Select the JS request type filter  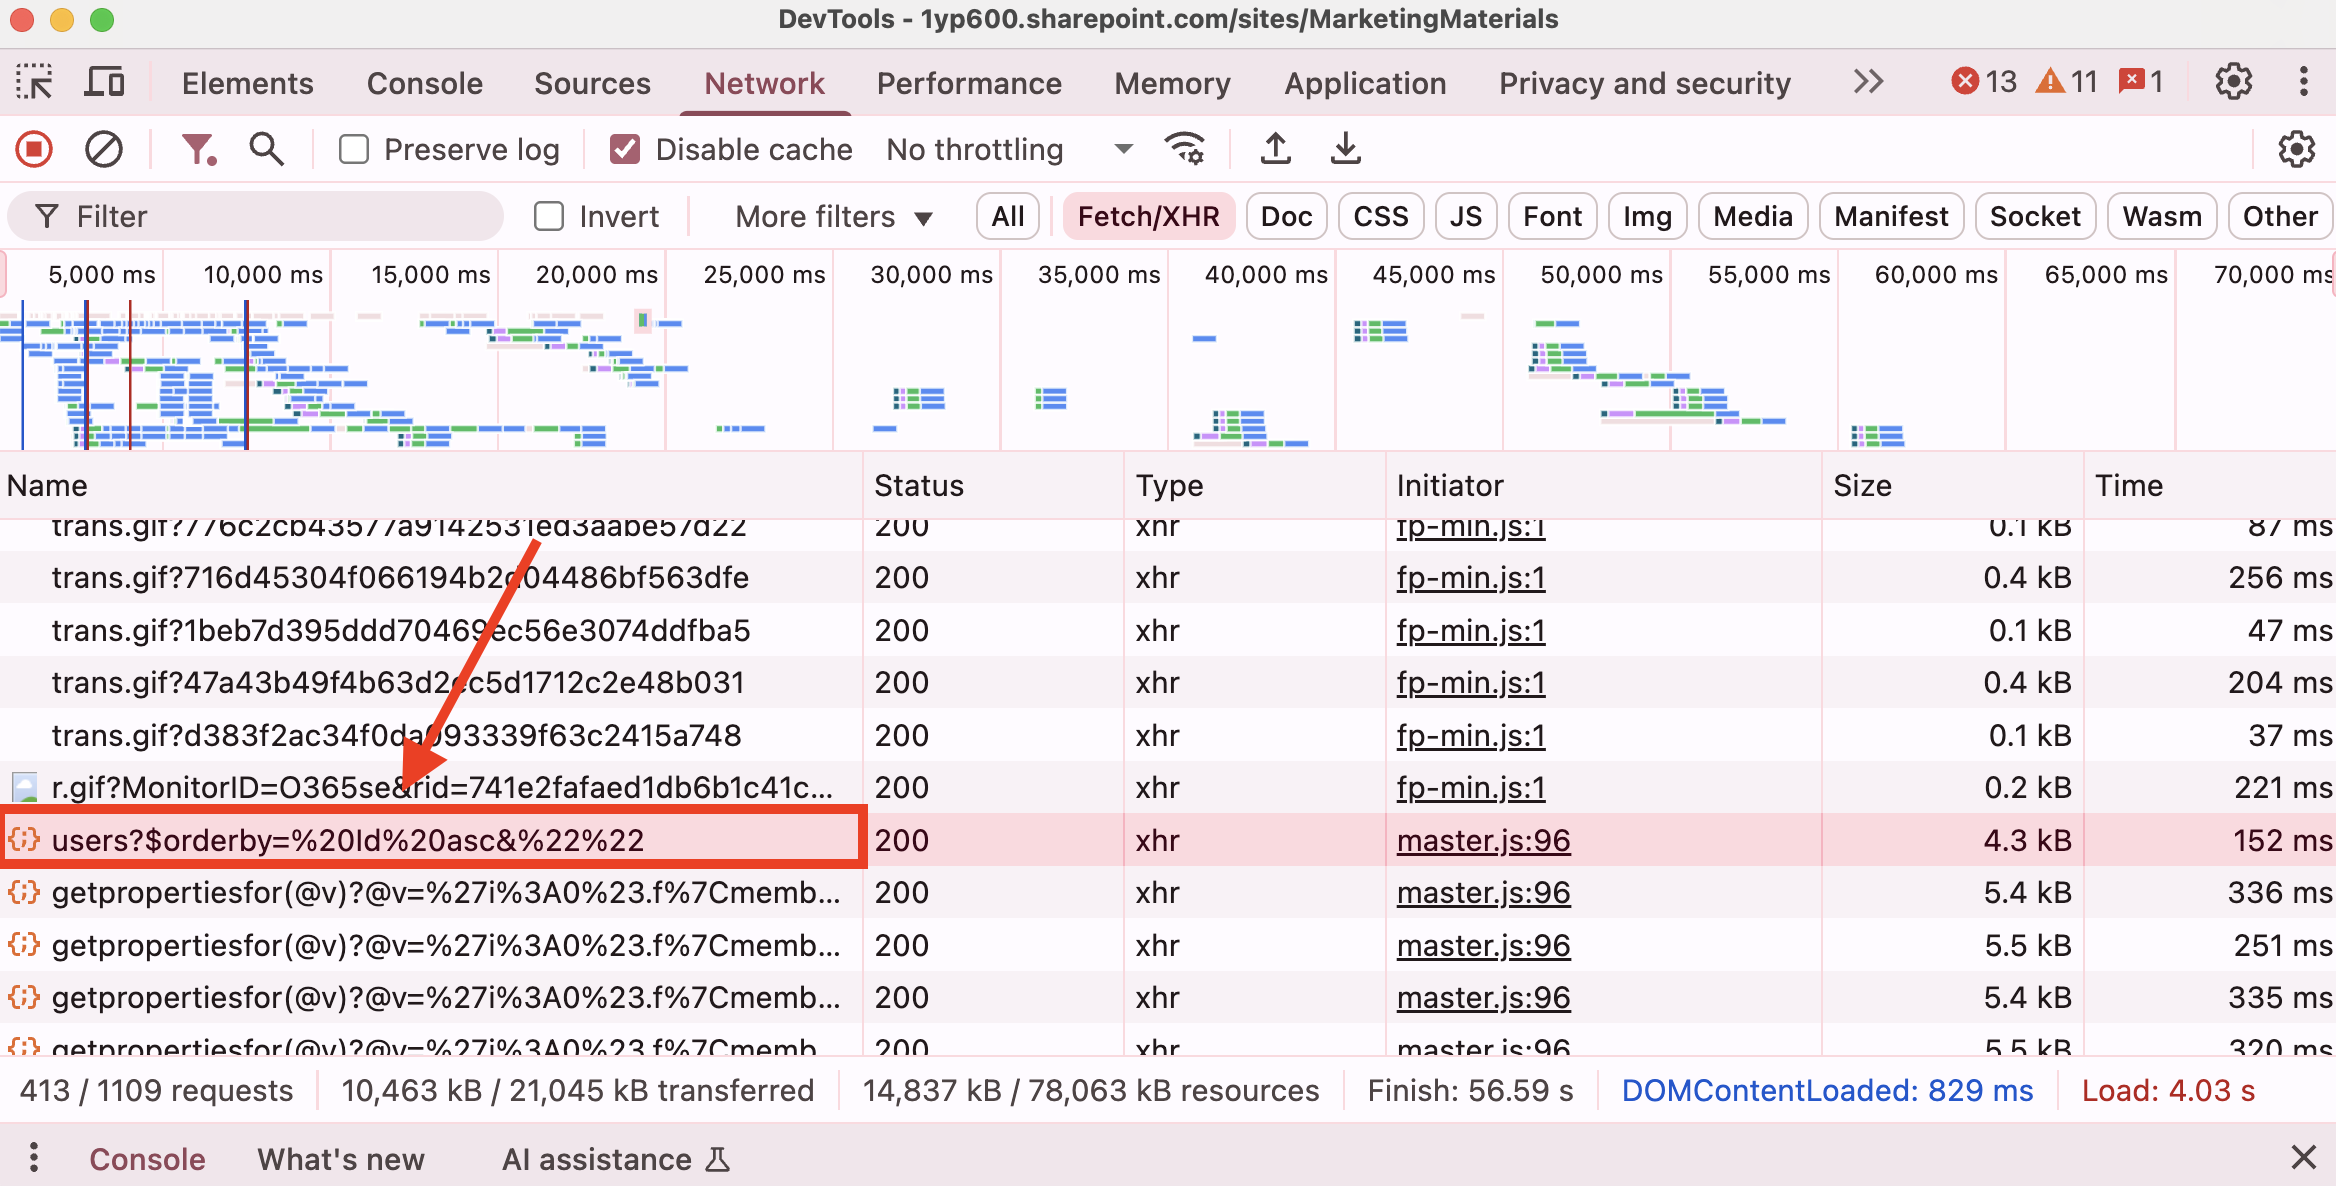pos(1465,217)
